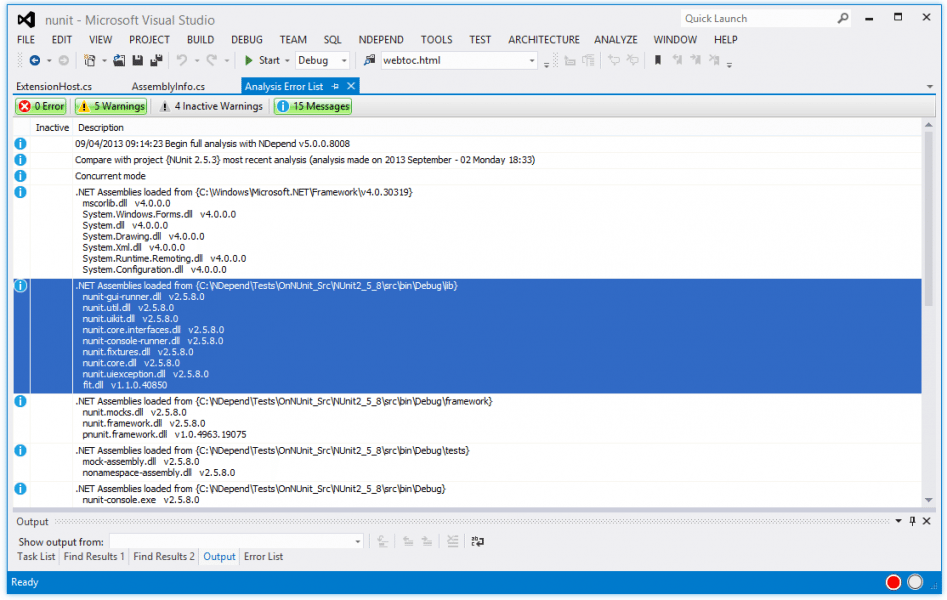Toggle word wrap icon in Output panel
Viewport: 947px width, 600px height.
point(478,541)
